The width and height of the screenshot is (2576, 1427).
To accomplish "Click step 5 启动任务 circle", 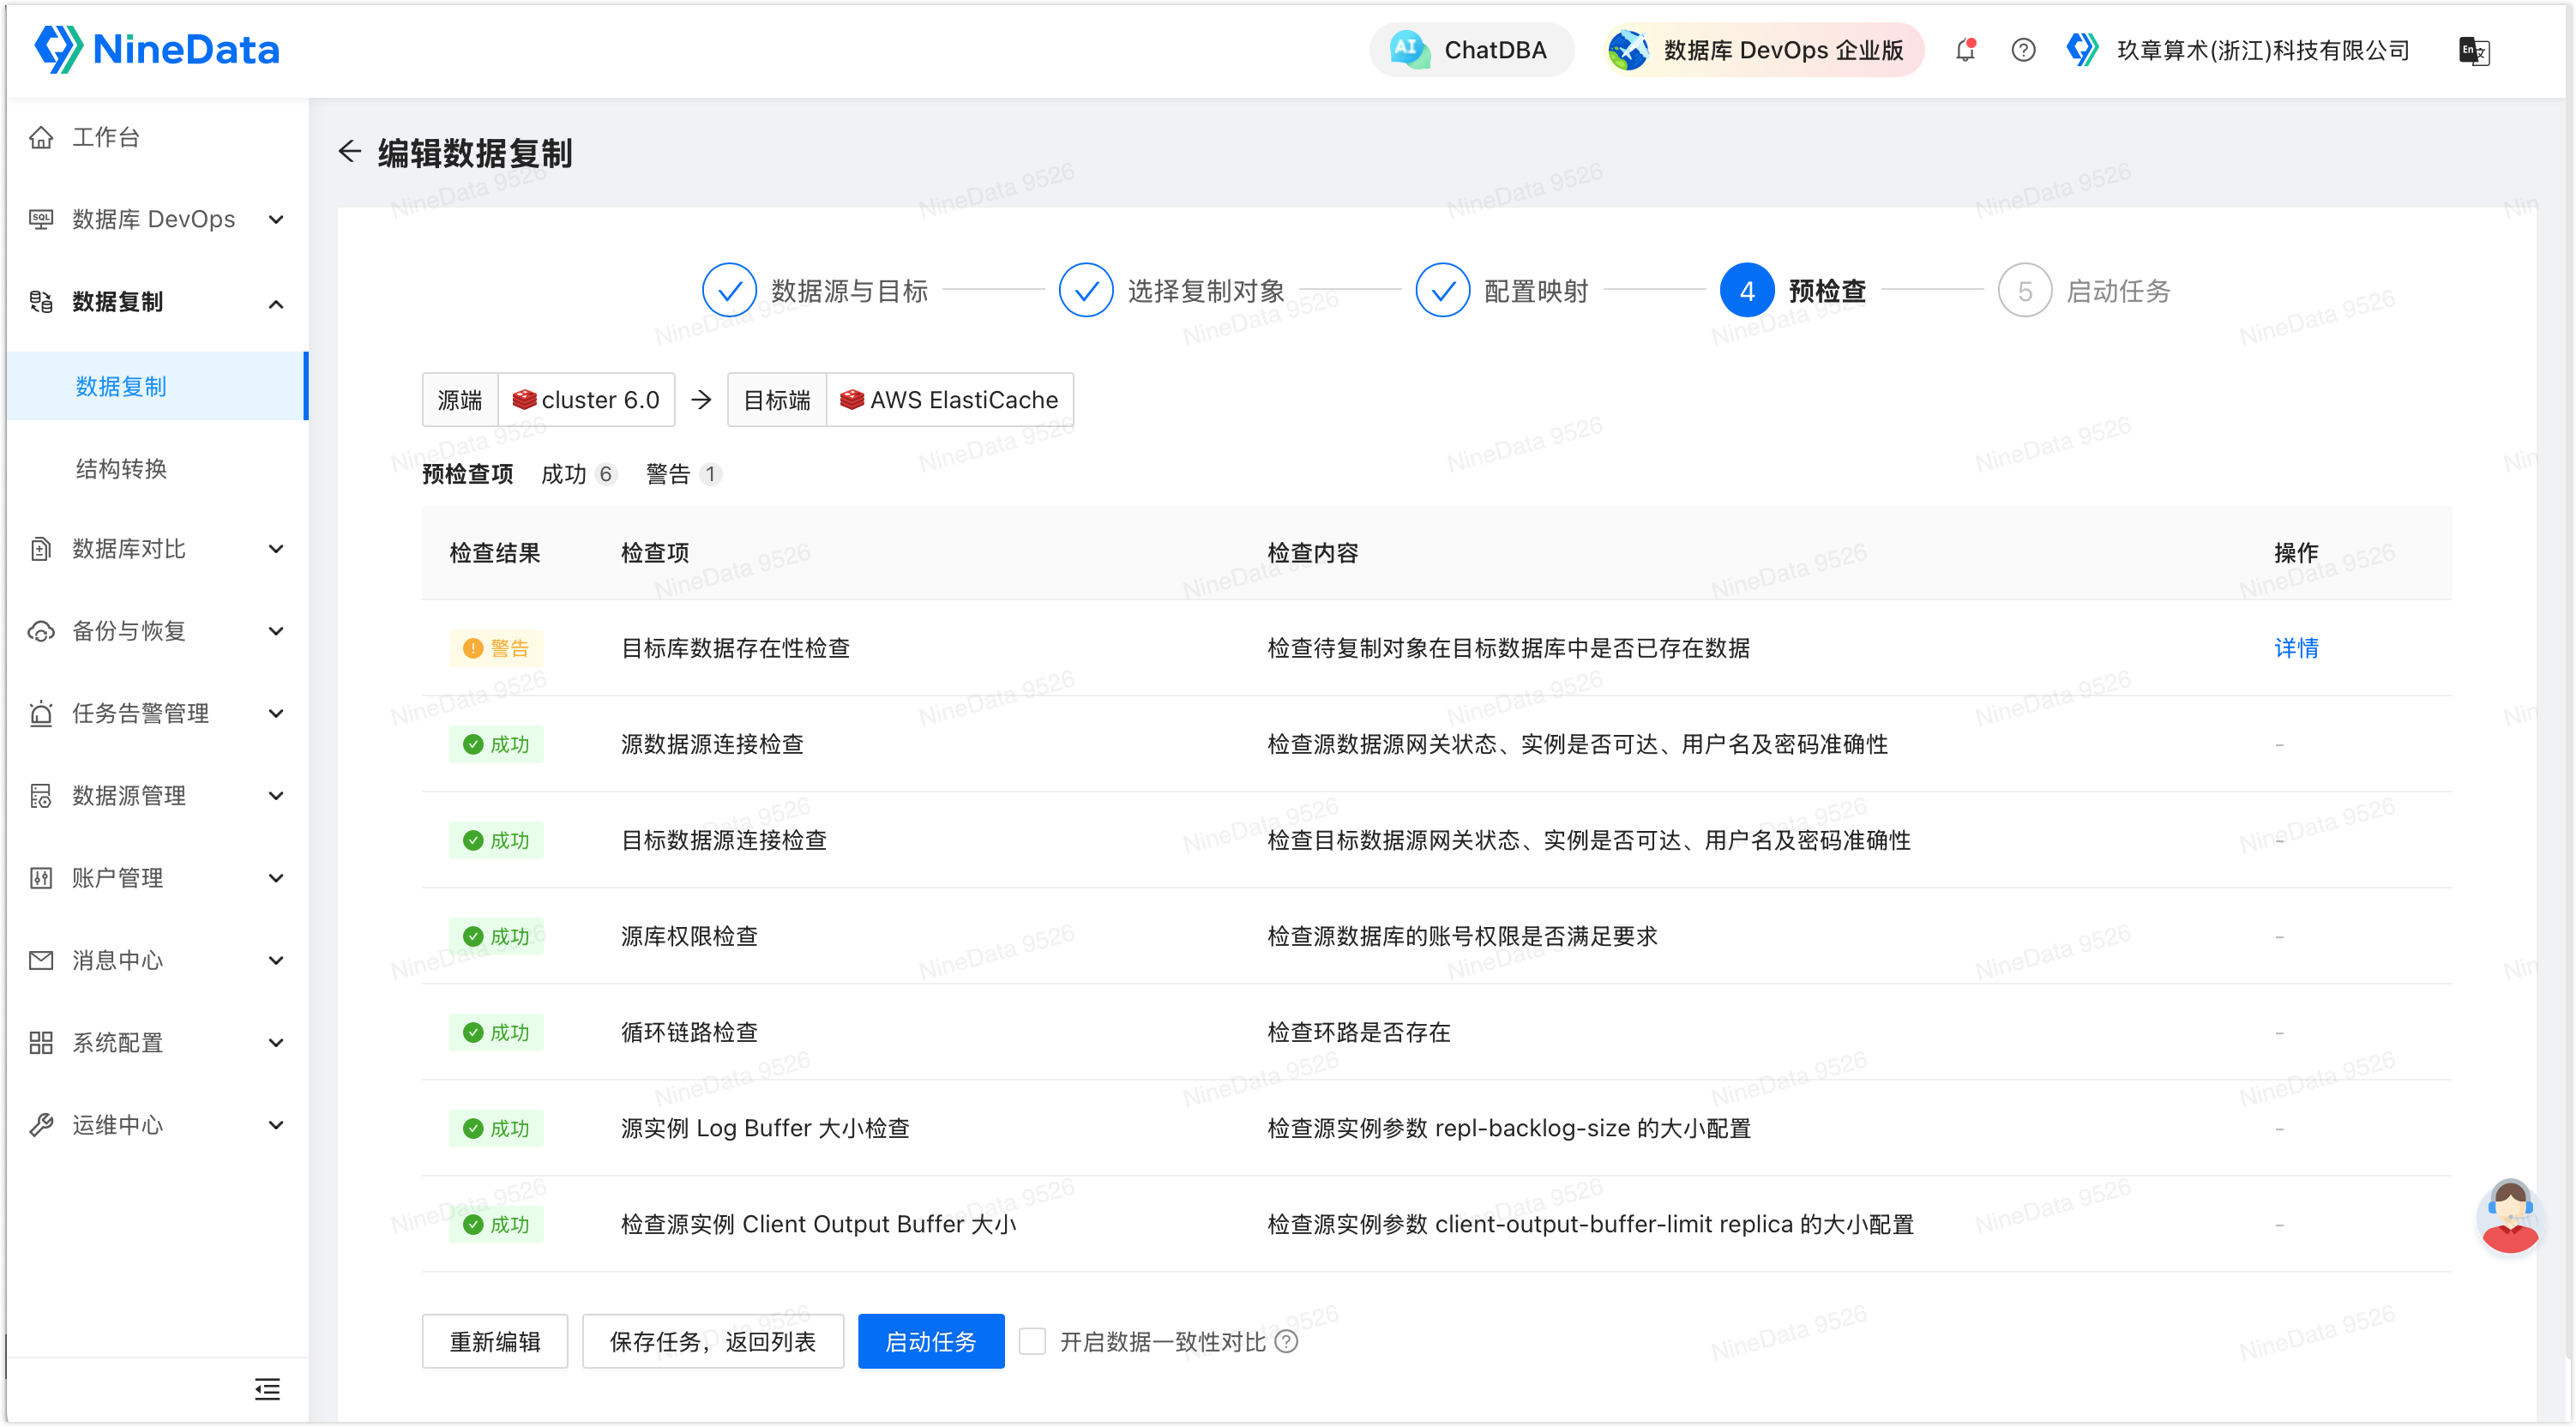I will [2024, 290].
